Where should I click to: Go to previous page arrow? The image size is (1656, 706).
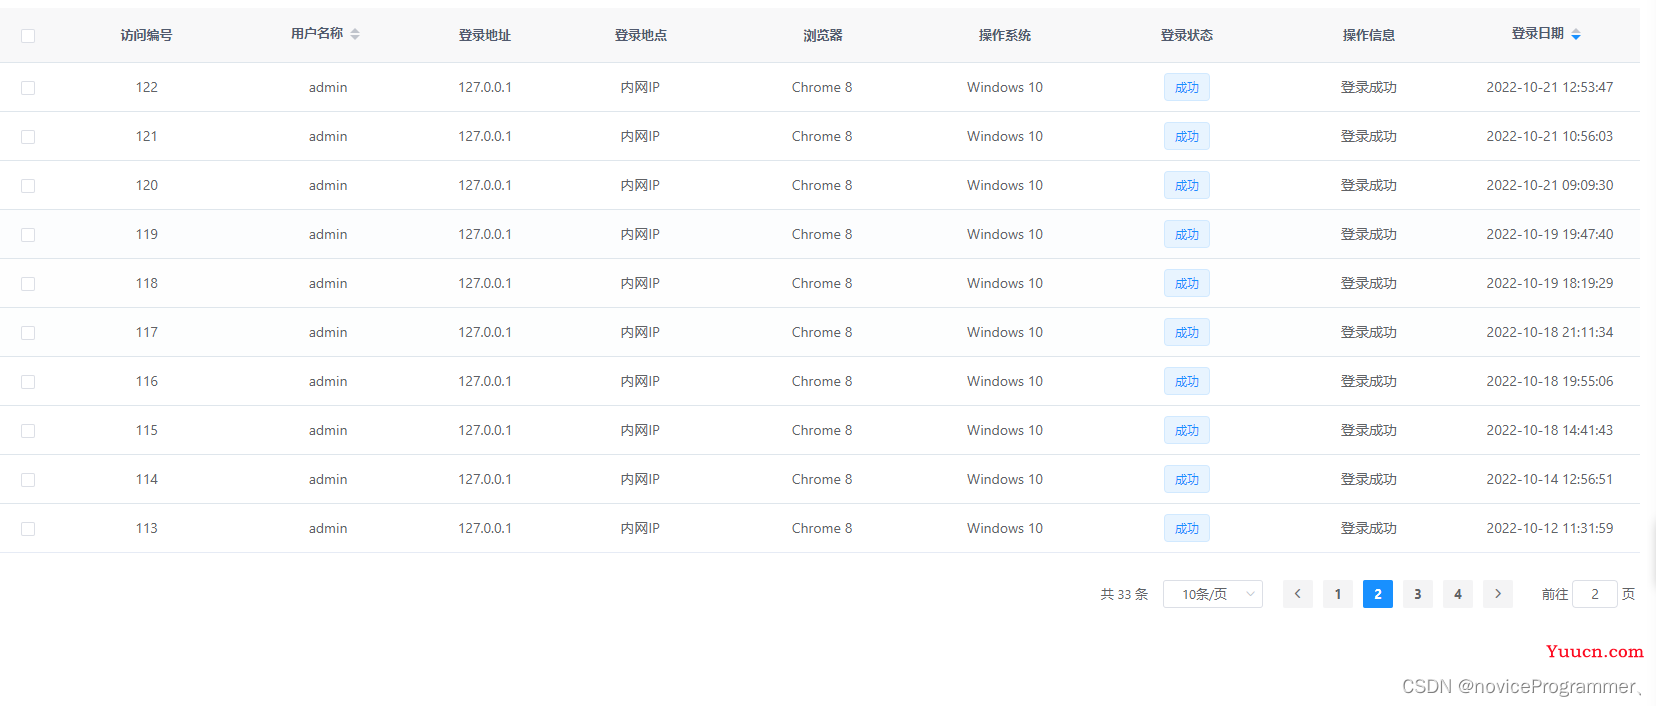point(1298,594)
